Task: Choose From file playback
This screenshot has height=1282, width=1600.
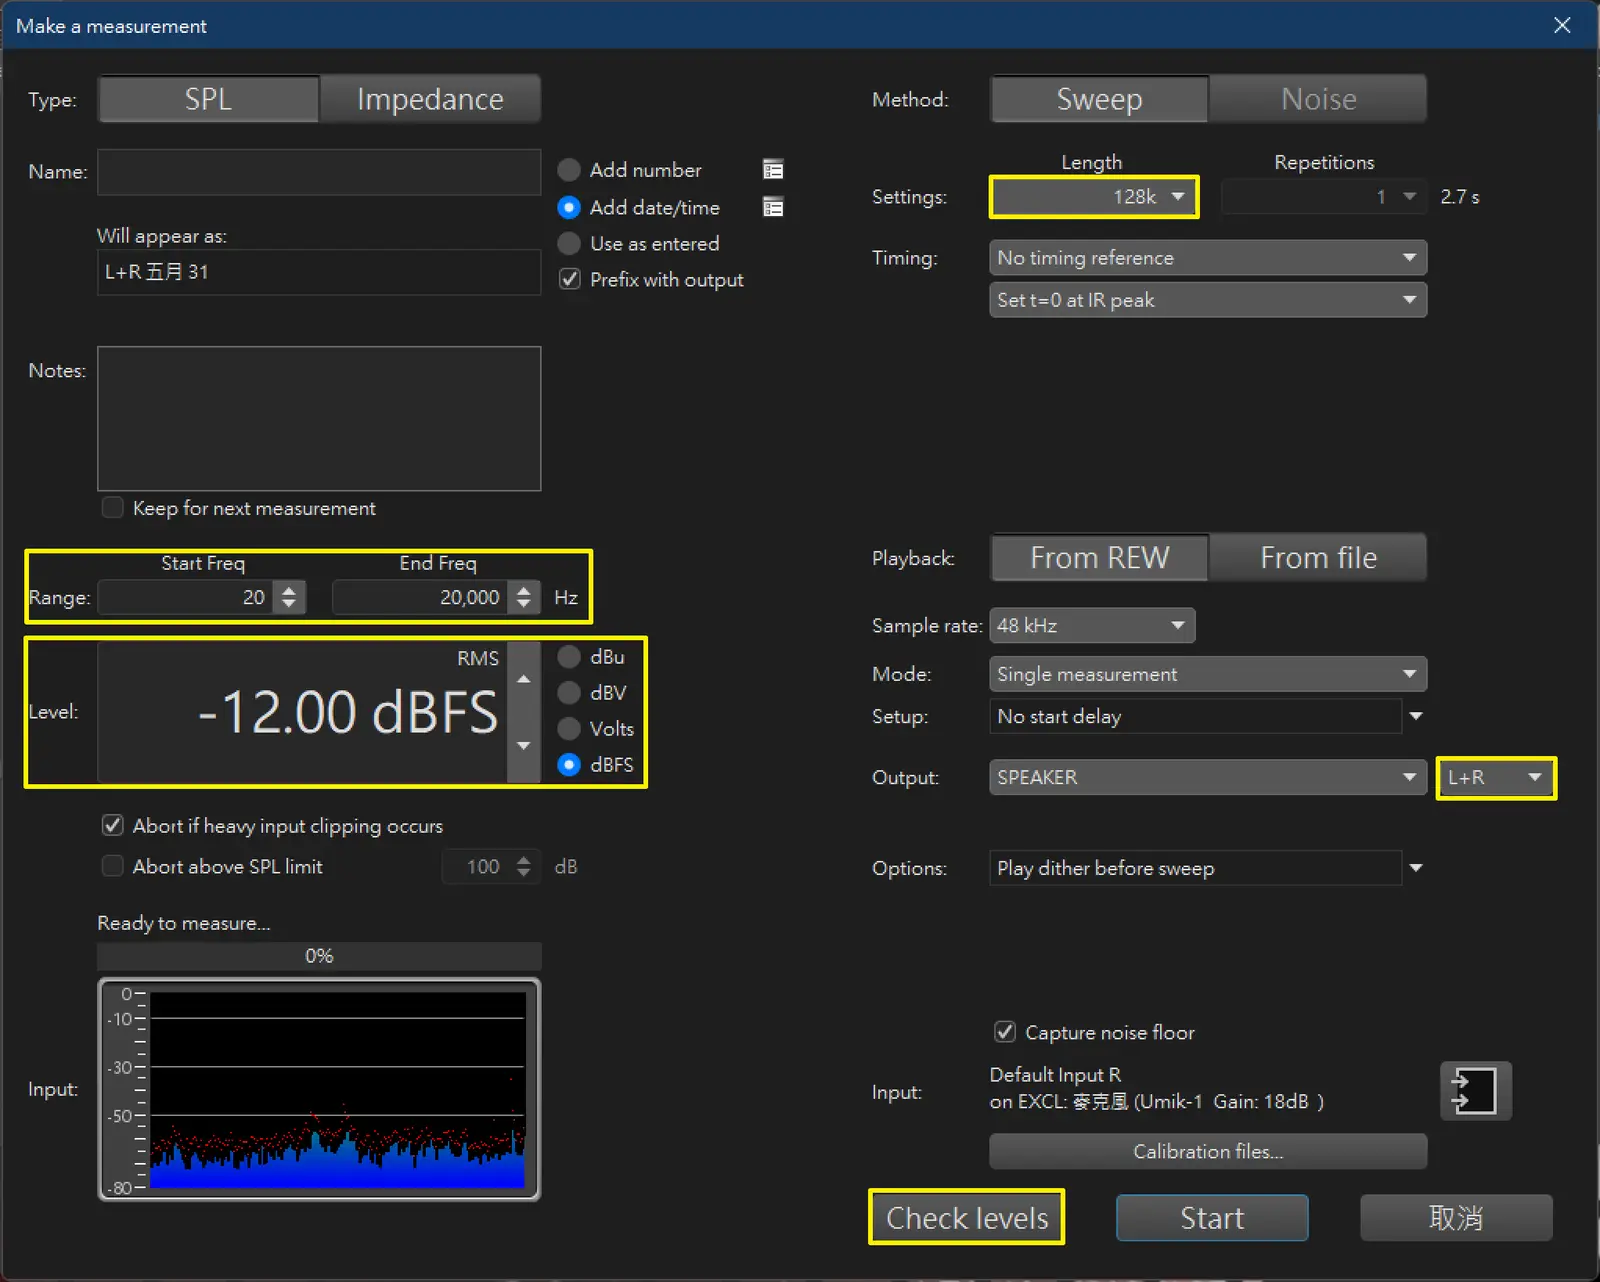Action: [1318, 557]
